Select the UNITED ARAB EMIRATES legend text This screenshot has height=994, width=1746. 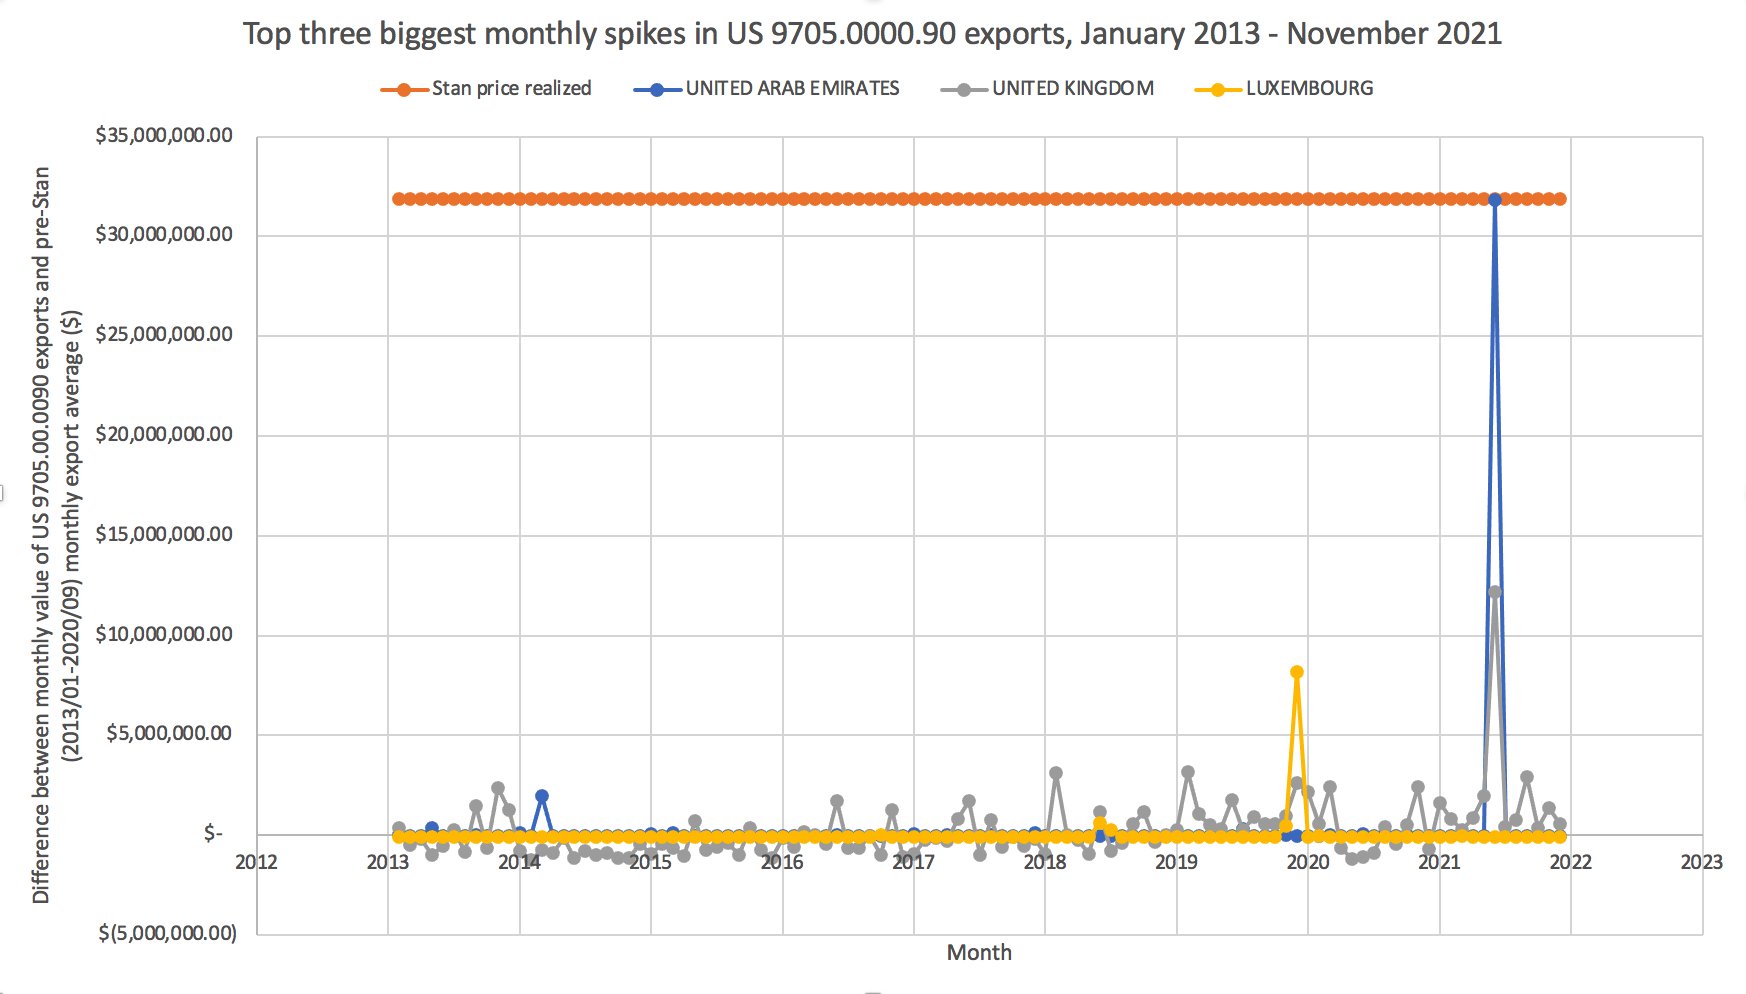[791, 88]
